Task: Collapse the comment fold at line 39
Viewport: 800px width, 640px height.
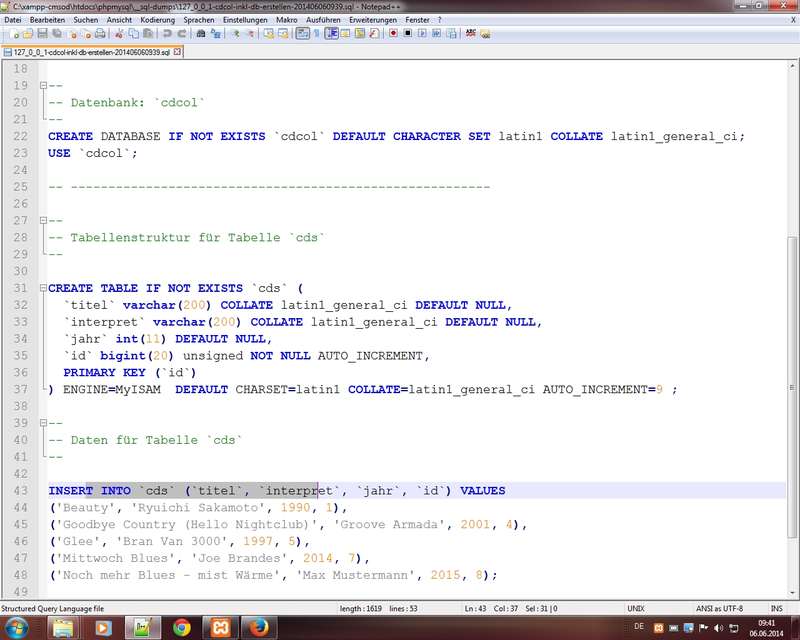Action: pos(42,423)
